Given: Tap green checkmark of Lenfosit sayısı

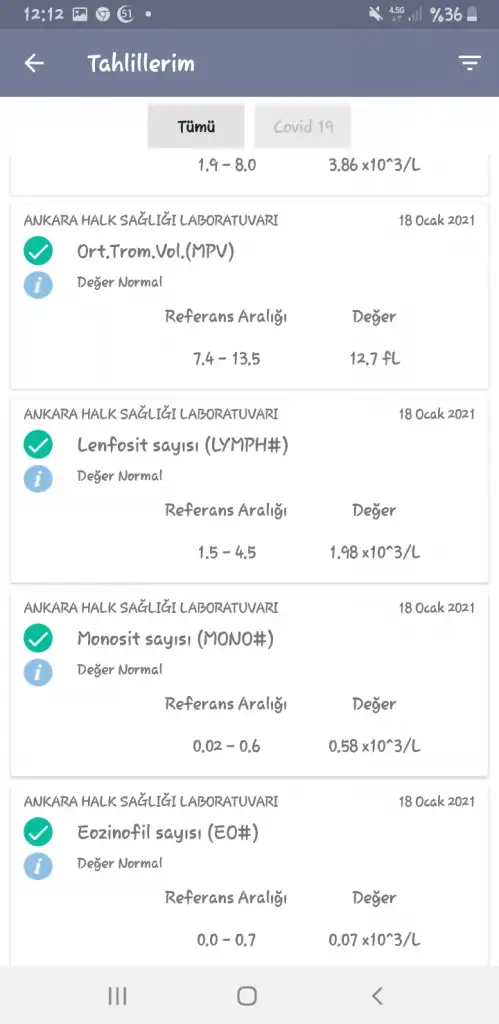Looking at the screenshot, I should 39,445.
